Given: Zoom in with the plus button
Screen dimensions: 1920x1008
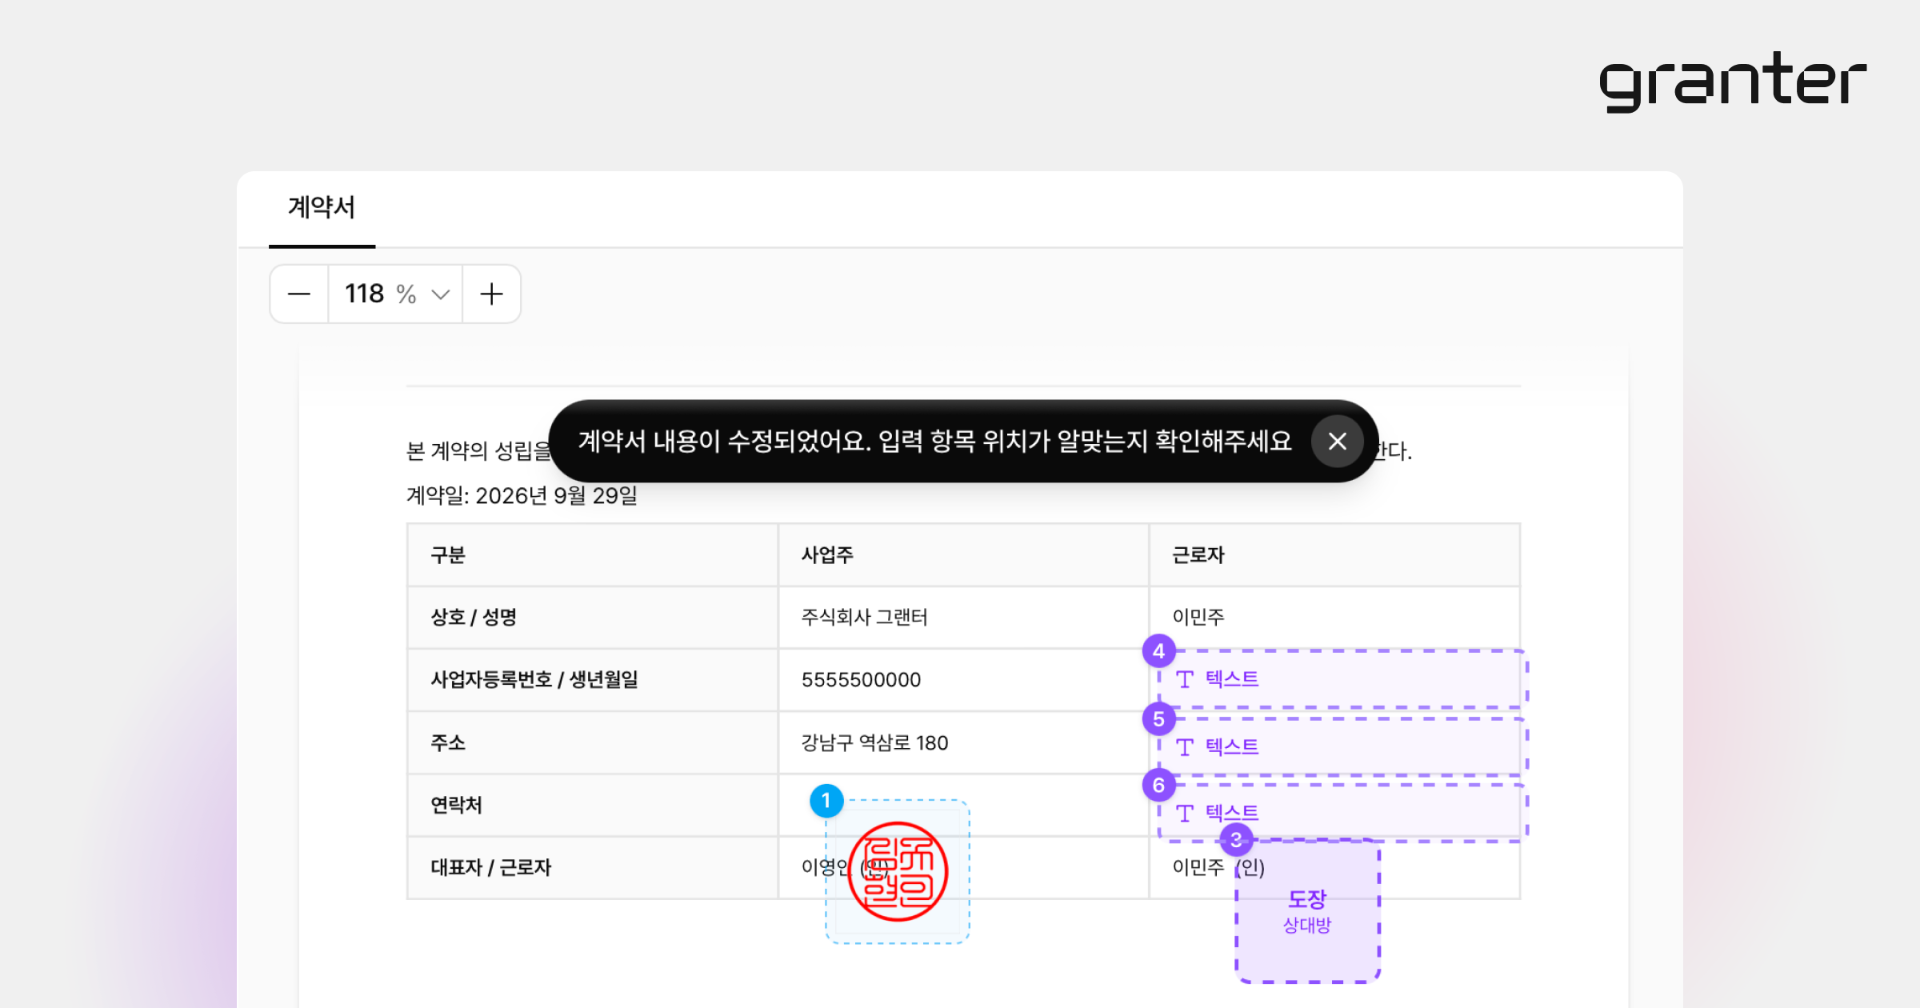Looking at the screenshot, I should tap(491, 294).
